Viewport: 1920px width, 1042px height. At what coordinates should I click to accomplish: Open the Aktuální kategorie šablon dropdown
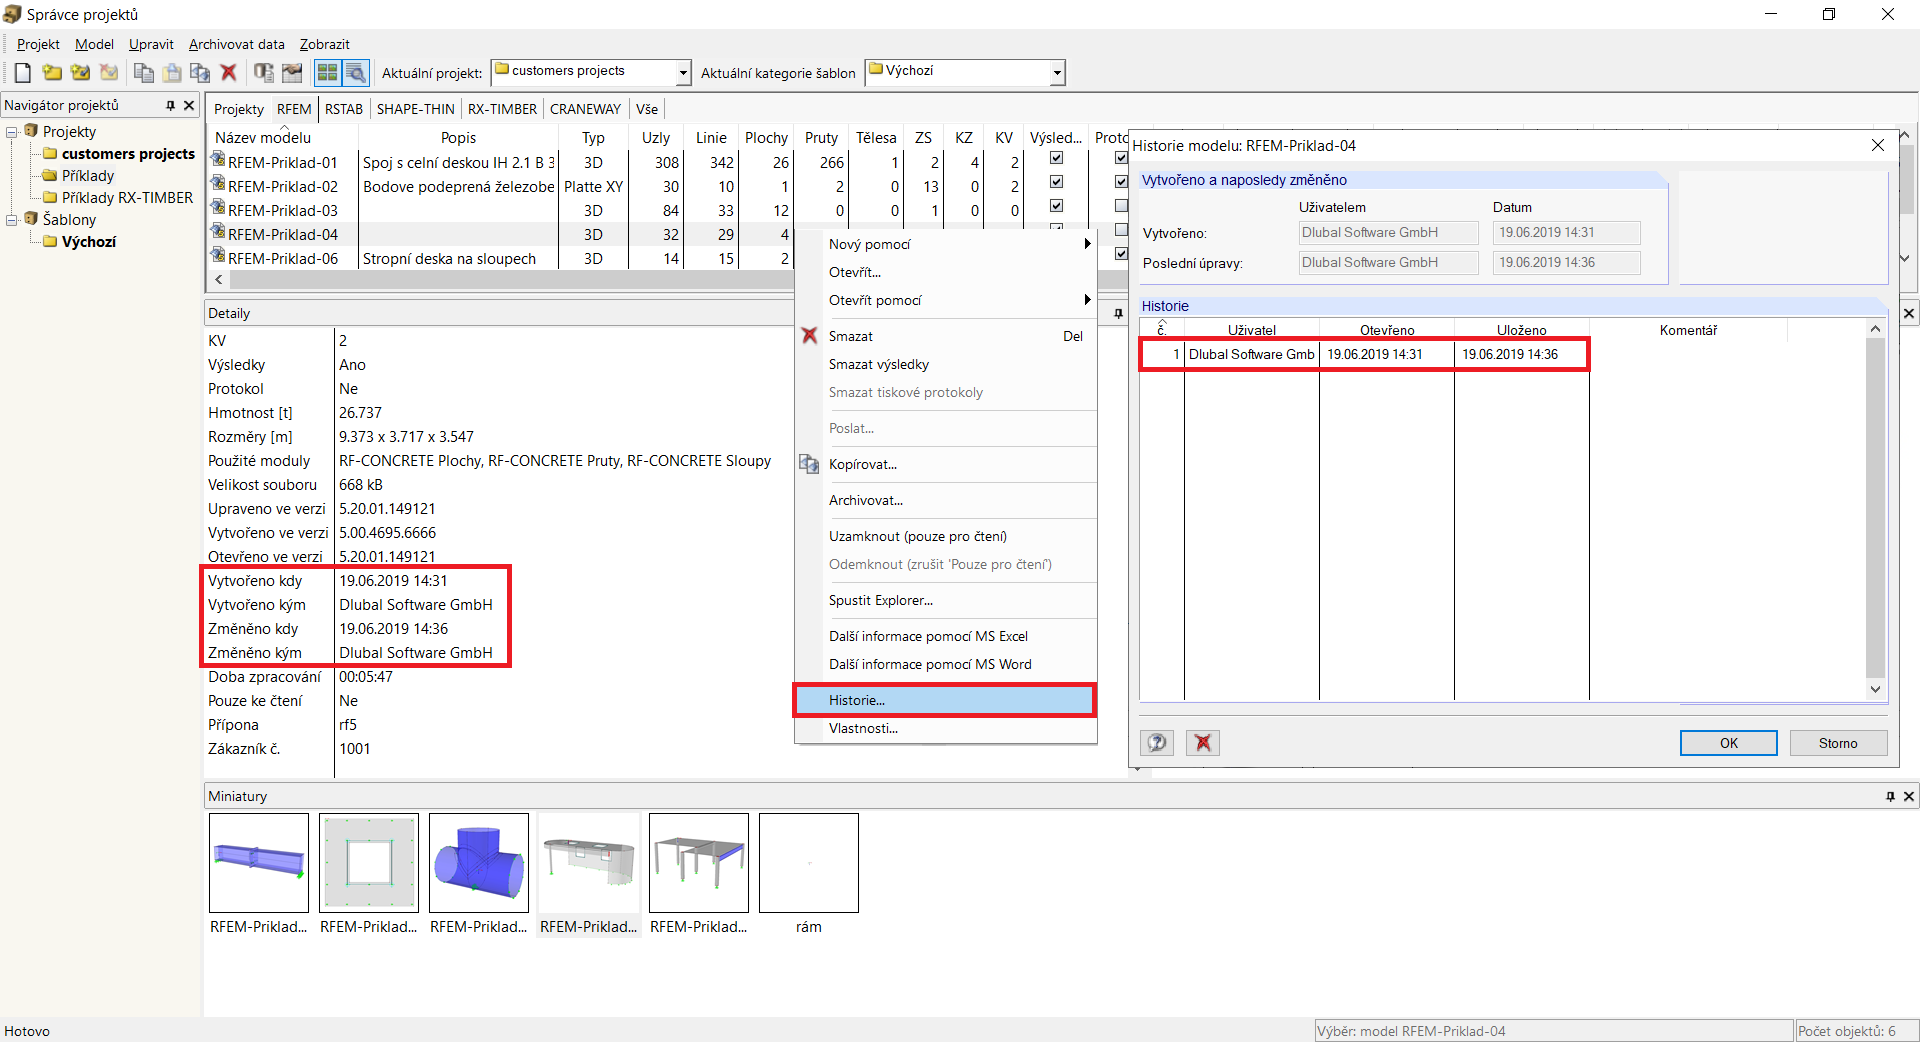click(x=1057, y=72)
